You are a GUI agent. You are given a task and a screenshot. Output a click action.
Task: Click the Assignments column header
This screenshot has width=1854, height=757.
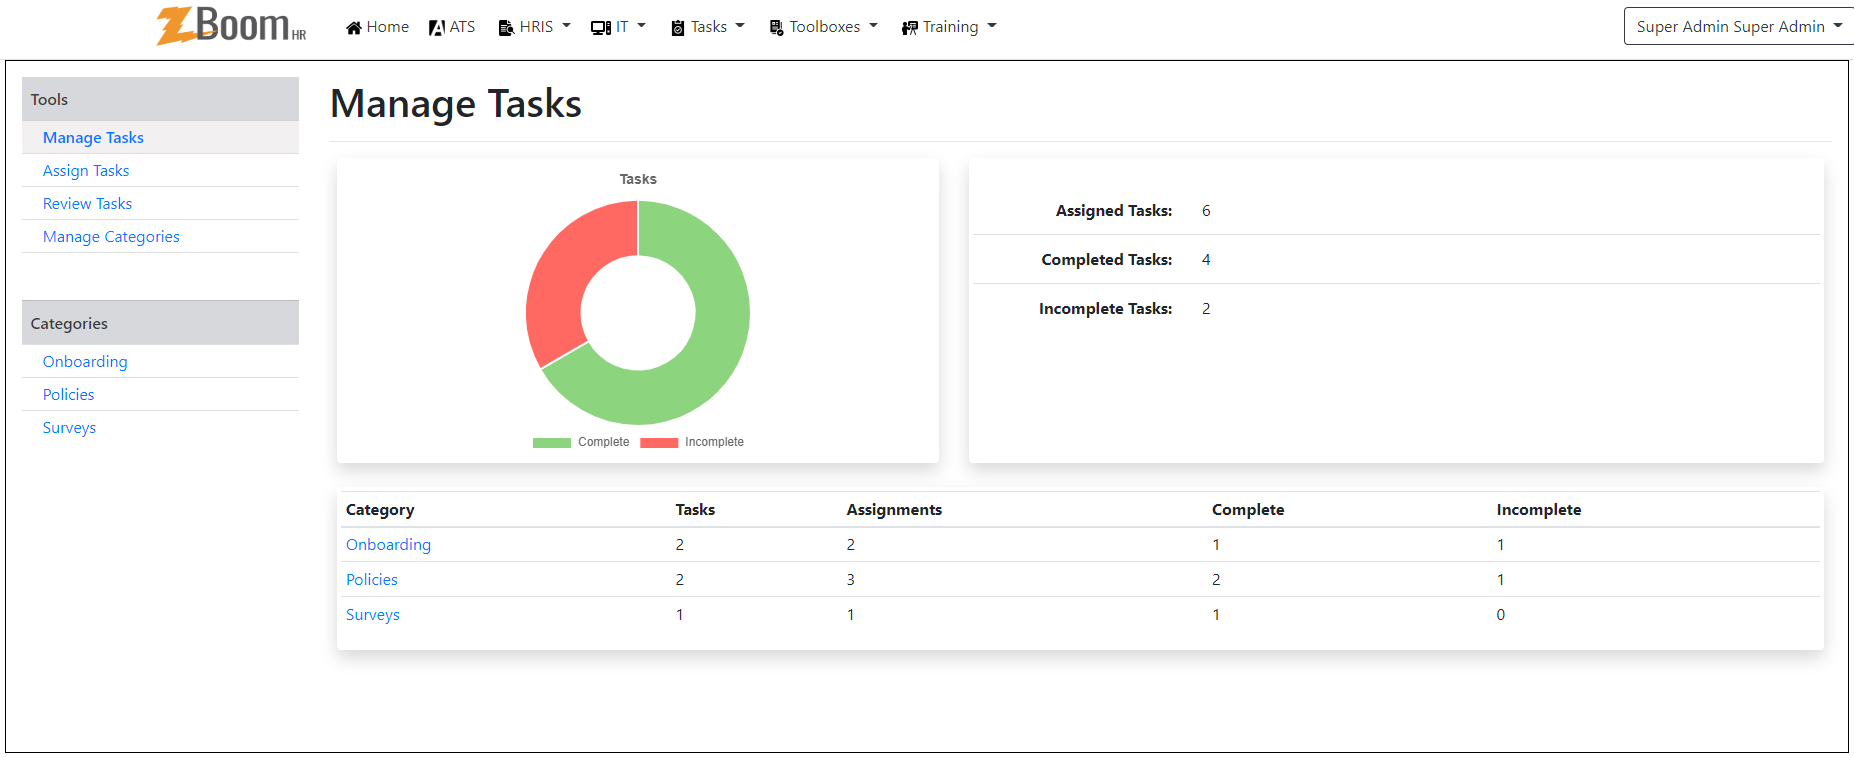pyautogui.click(x=894, y=510)
